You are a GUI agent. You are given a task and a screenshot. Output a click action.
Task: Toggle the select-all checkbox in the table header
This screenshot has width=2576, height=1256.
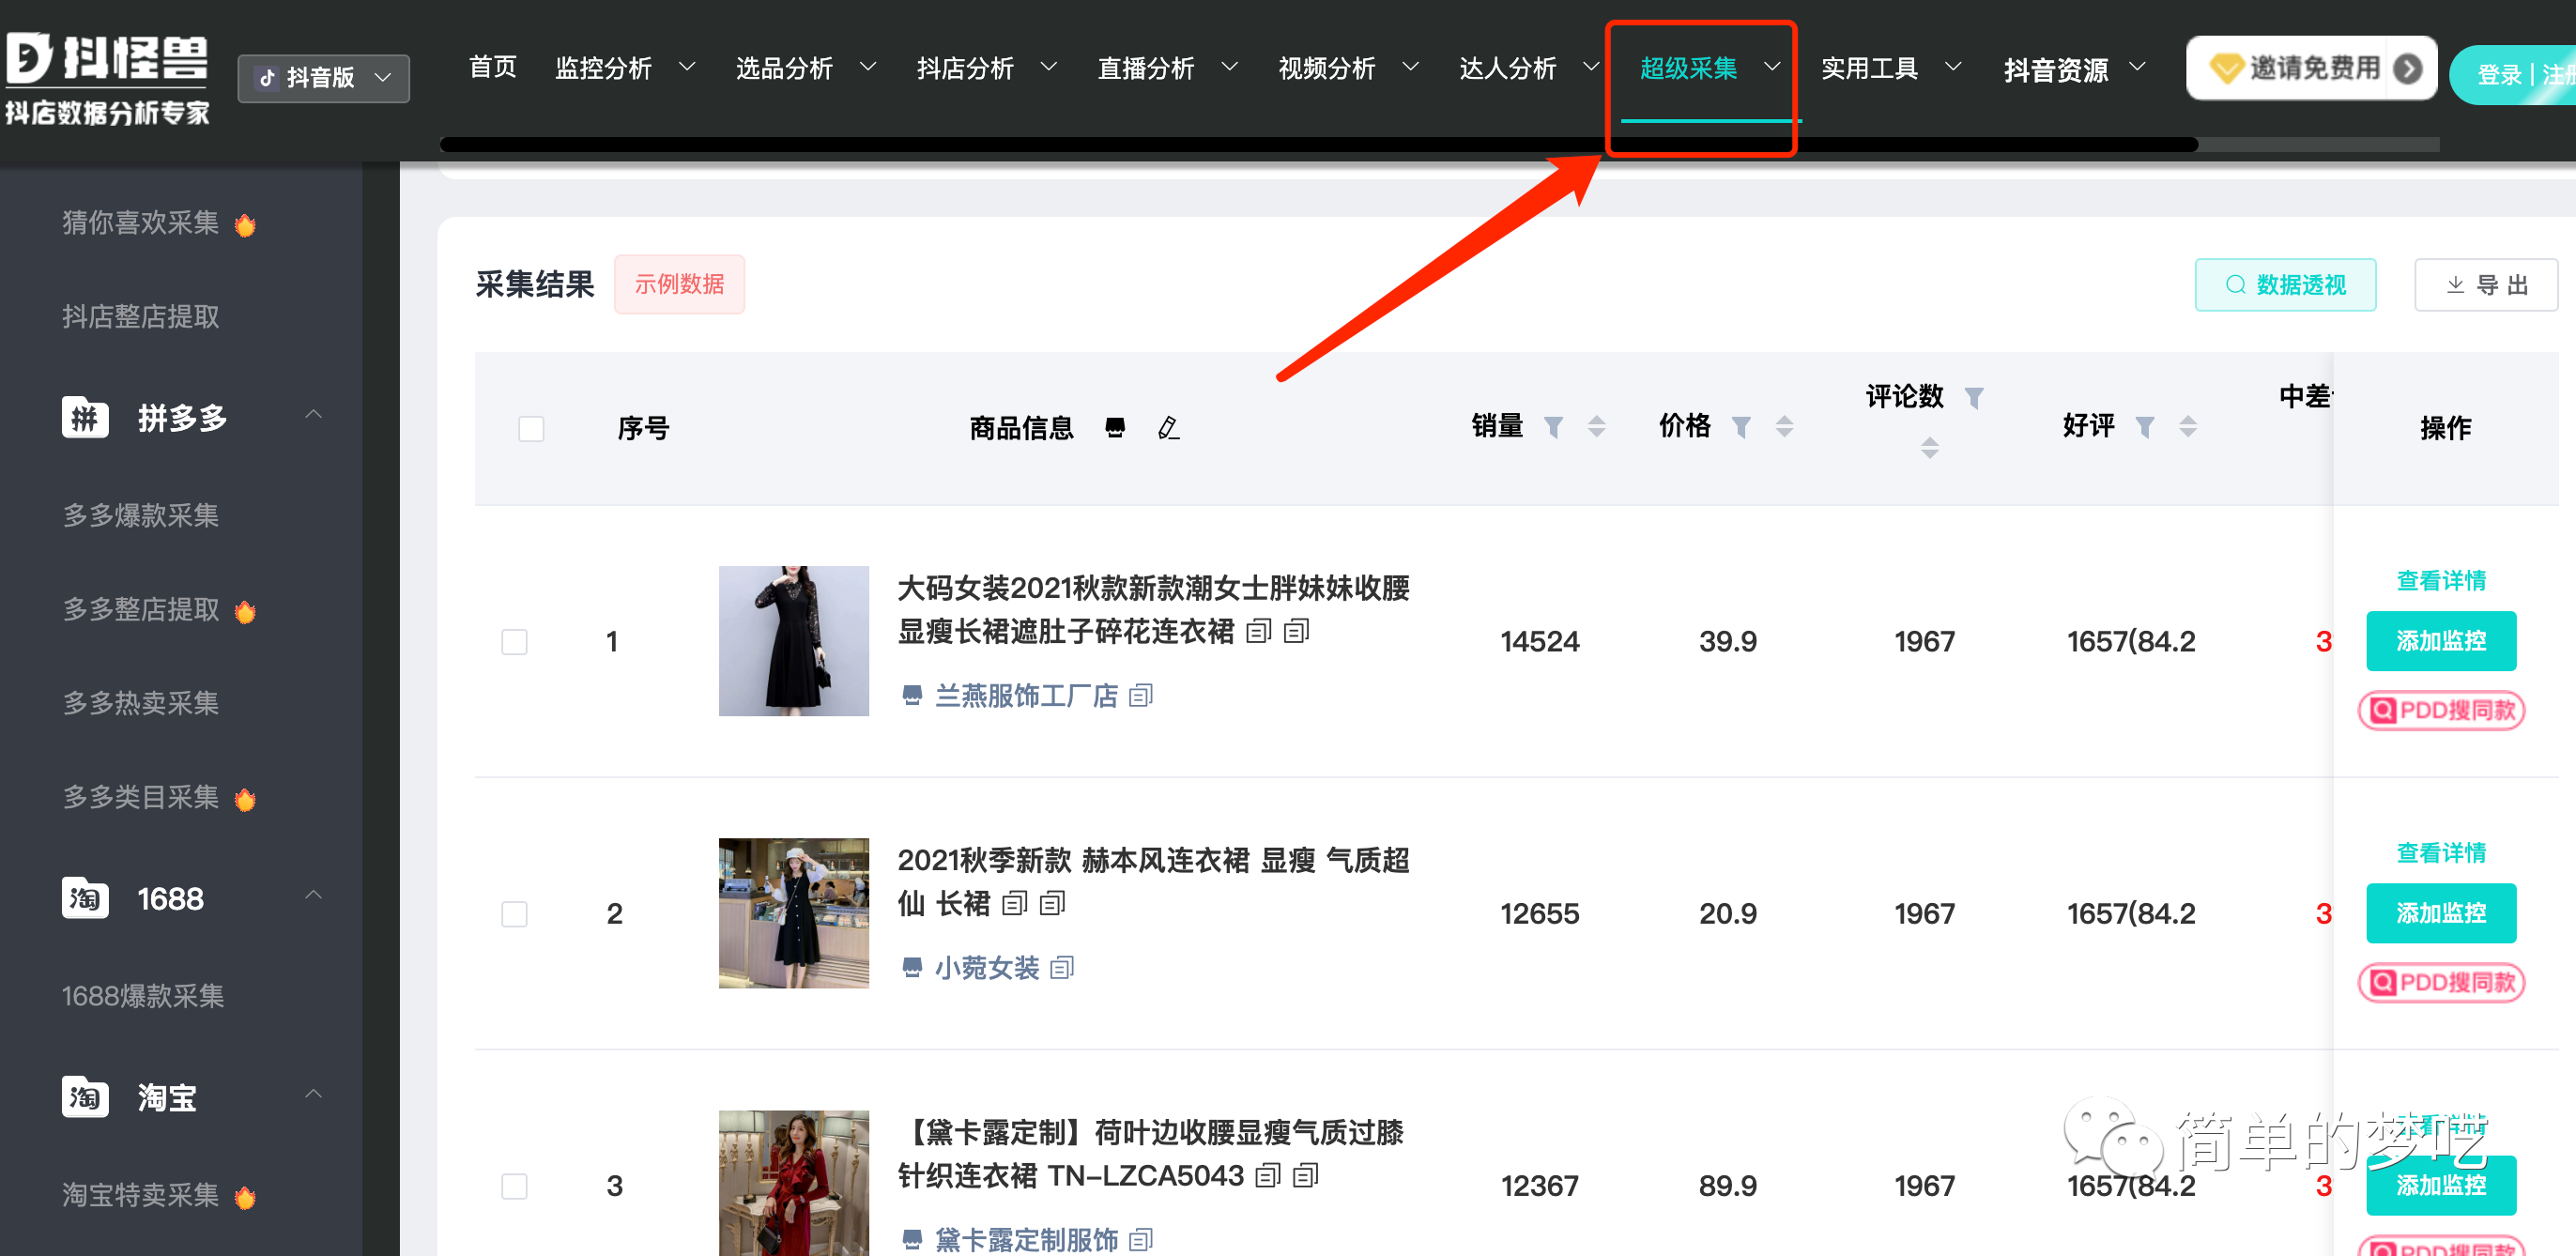[x=530, y=428]
